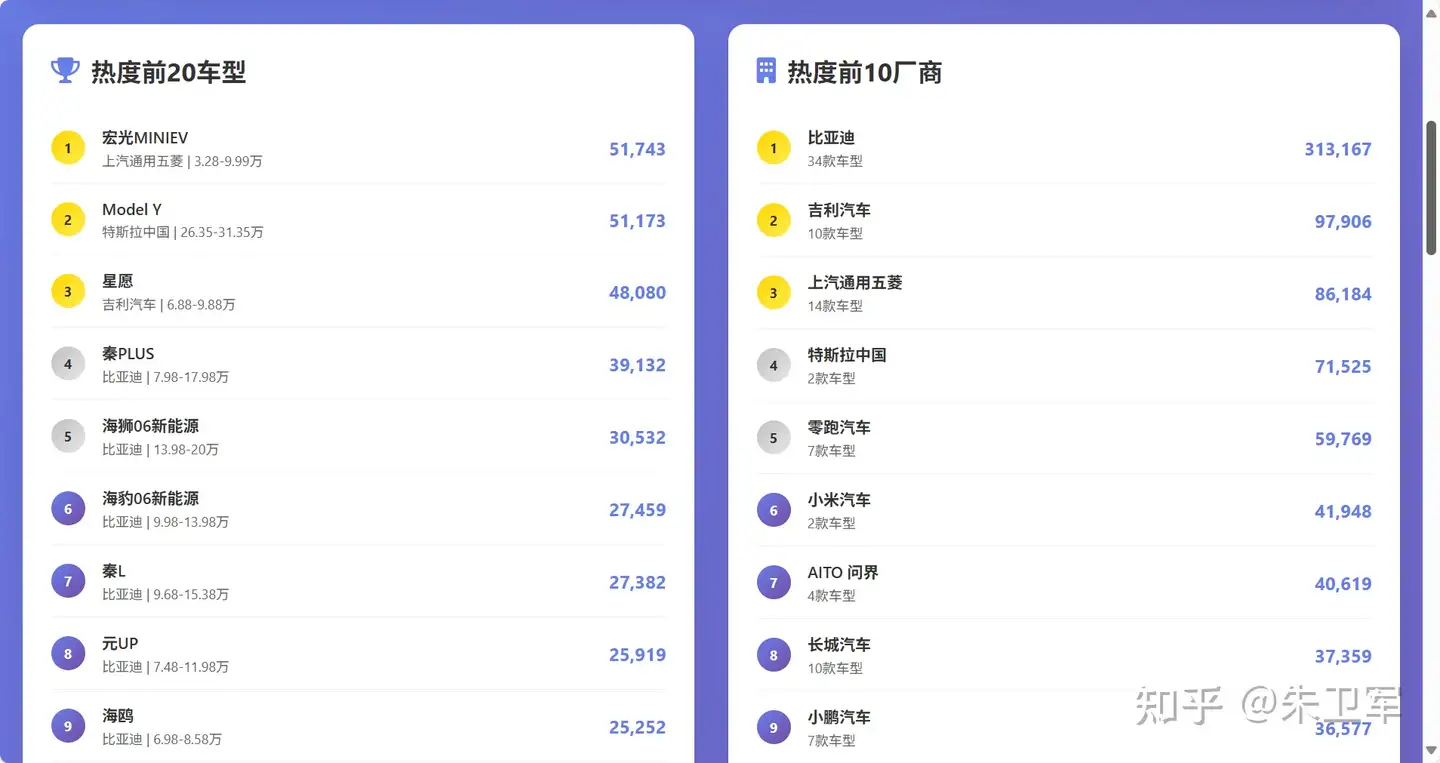
Task: Click the value 27,459
Action: (x=637, y=510)
